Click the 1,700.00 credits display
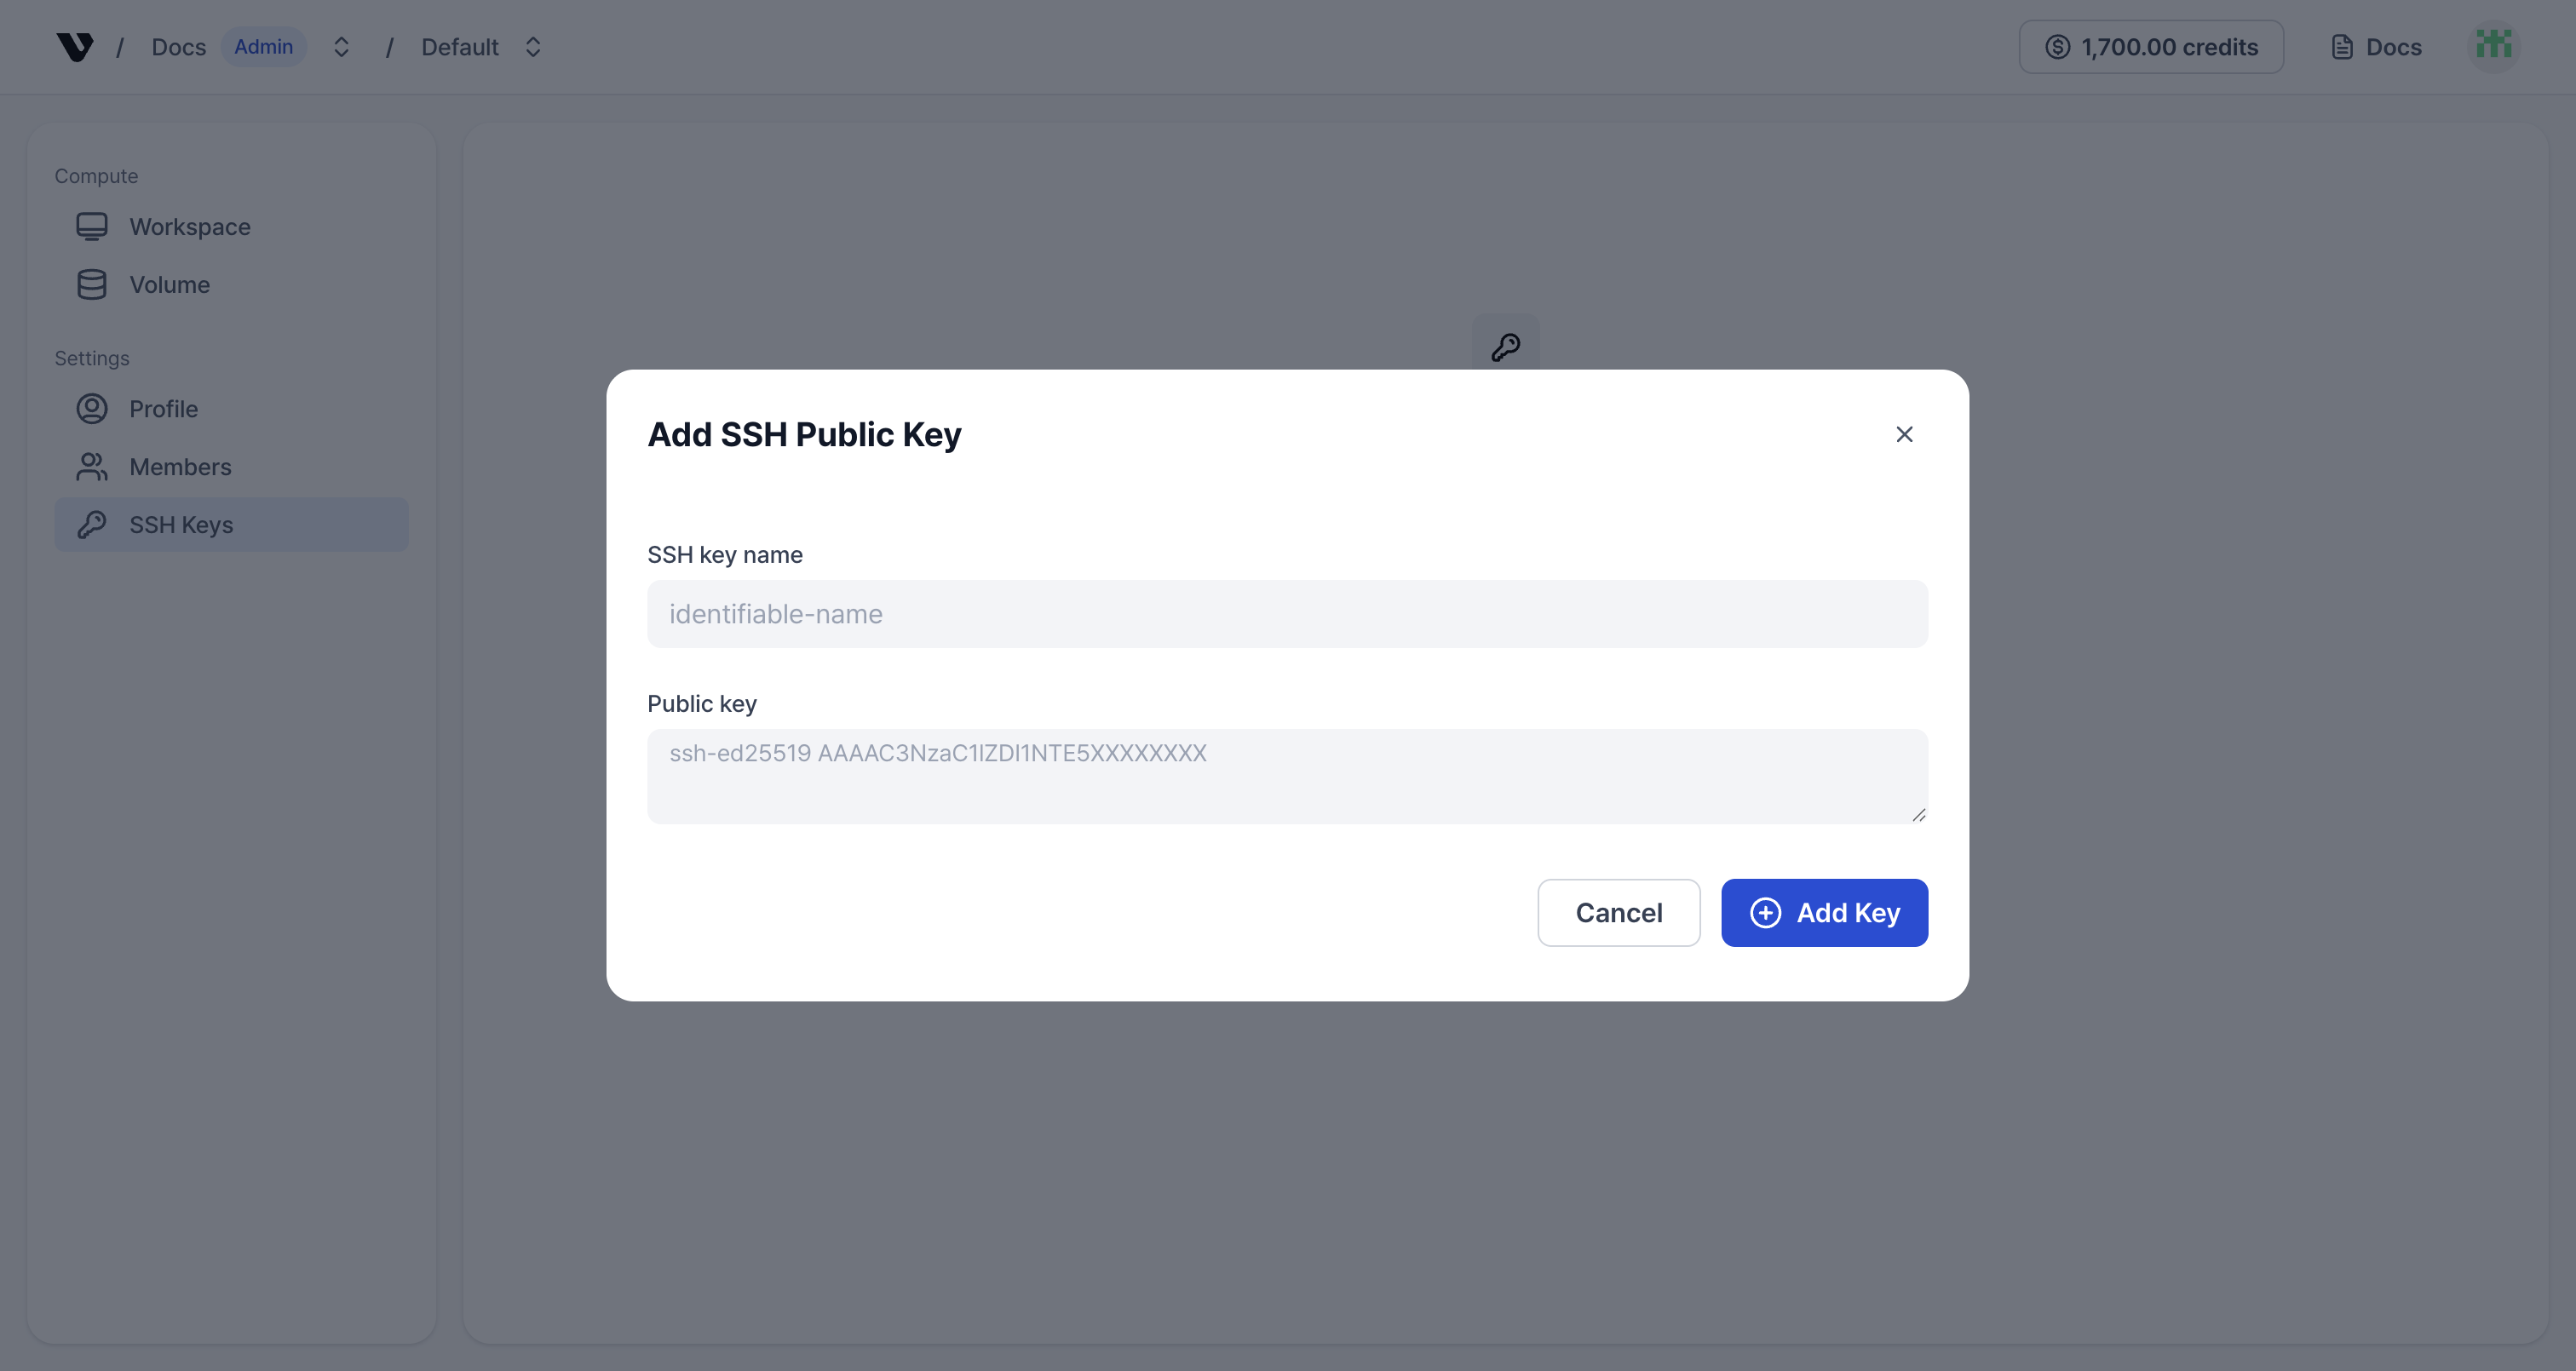Screen dimensions: 2576x1371 (x=2150, y=46)
